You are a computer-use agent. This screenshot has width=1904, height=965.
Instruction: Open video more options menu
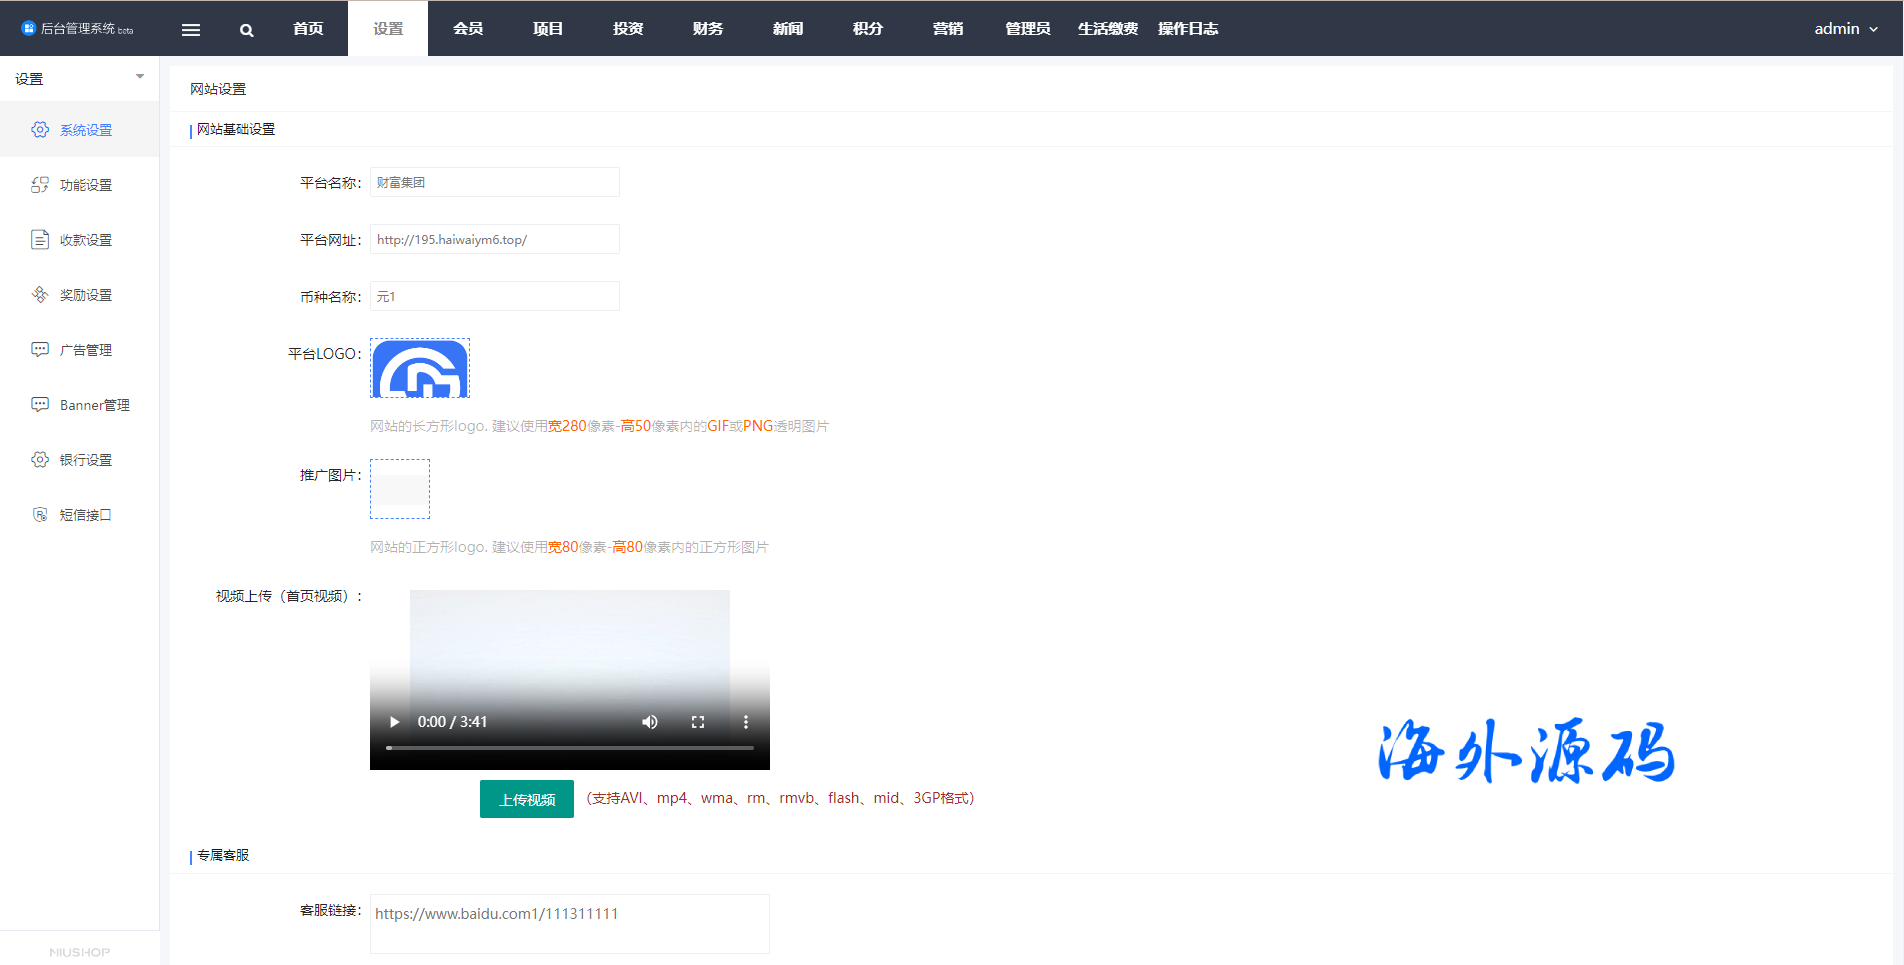[746, 722]
